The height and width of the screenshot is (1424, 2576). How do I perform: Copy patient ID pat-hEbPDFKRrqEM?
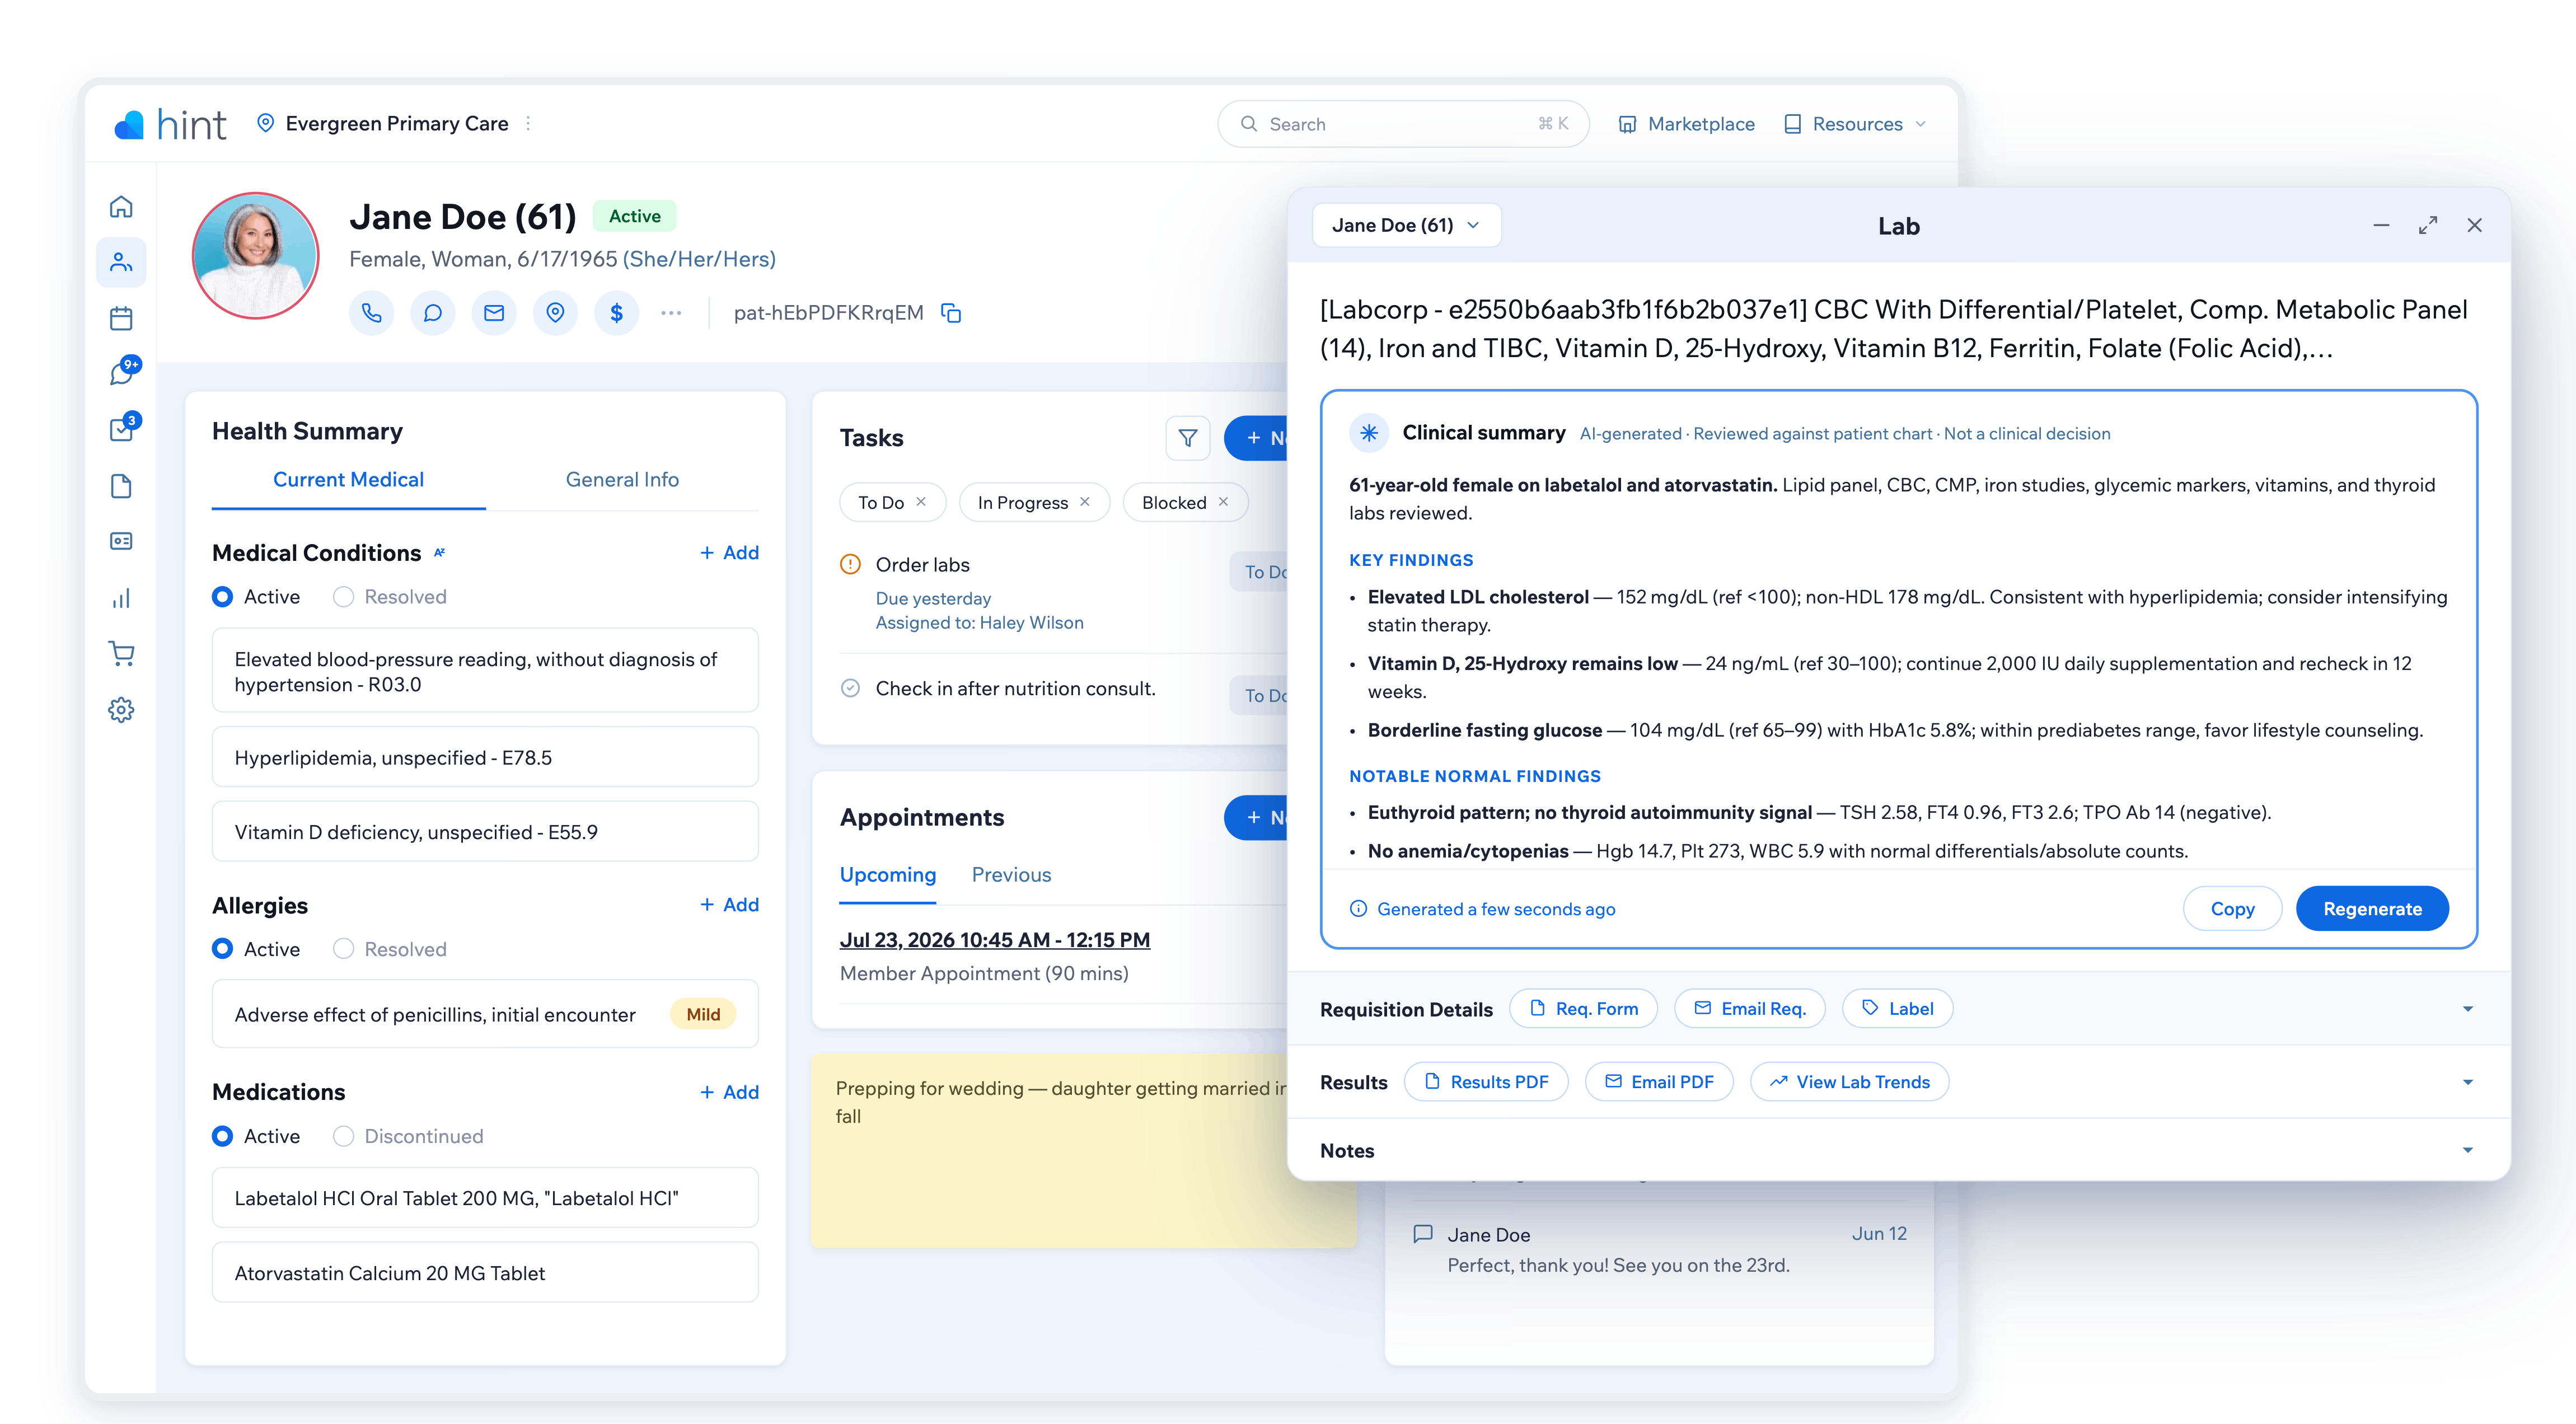[x=951, y=313]
